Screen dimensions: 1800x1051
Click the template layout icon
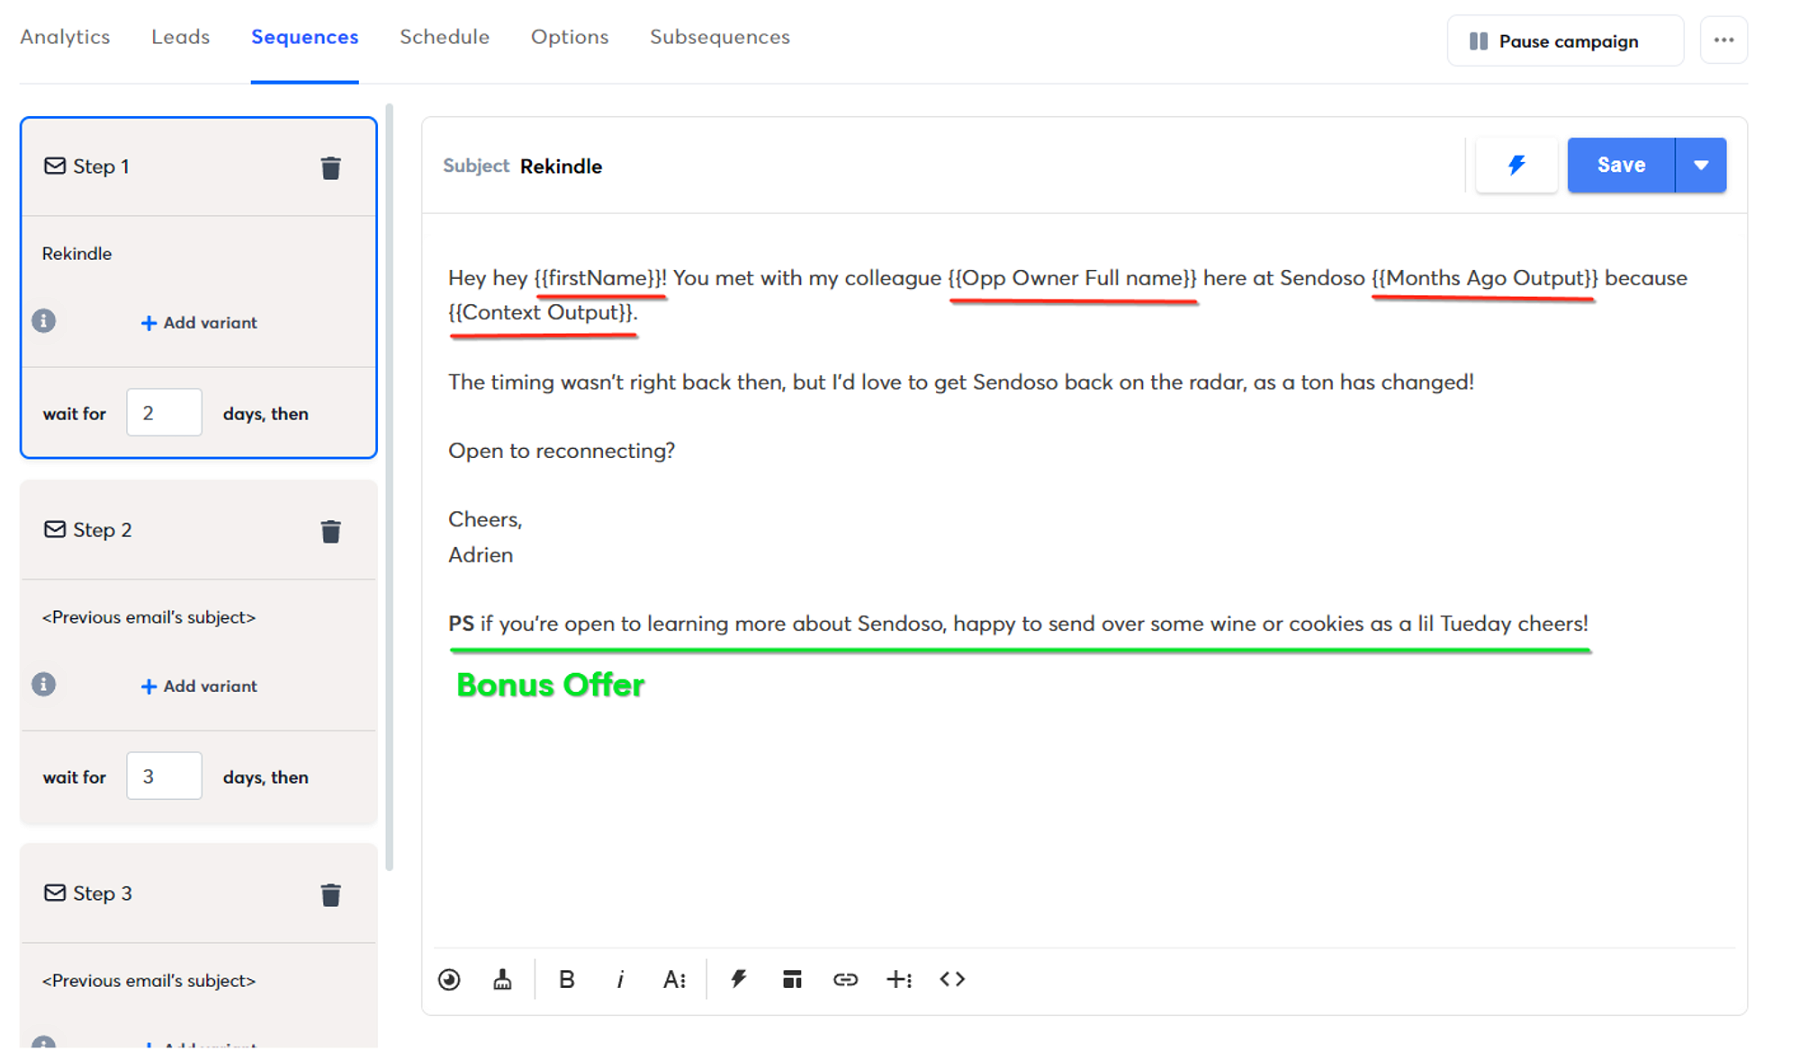(792, 979)
